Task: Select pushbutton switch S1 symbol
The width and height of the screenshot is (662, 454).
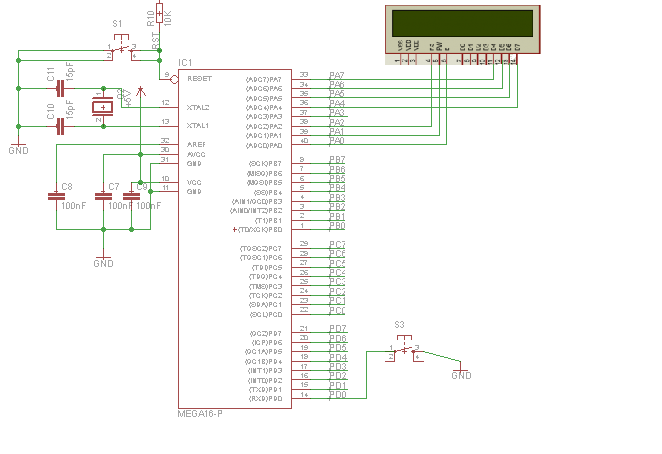Action: (122, 48)
